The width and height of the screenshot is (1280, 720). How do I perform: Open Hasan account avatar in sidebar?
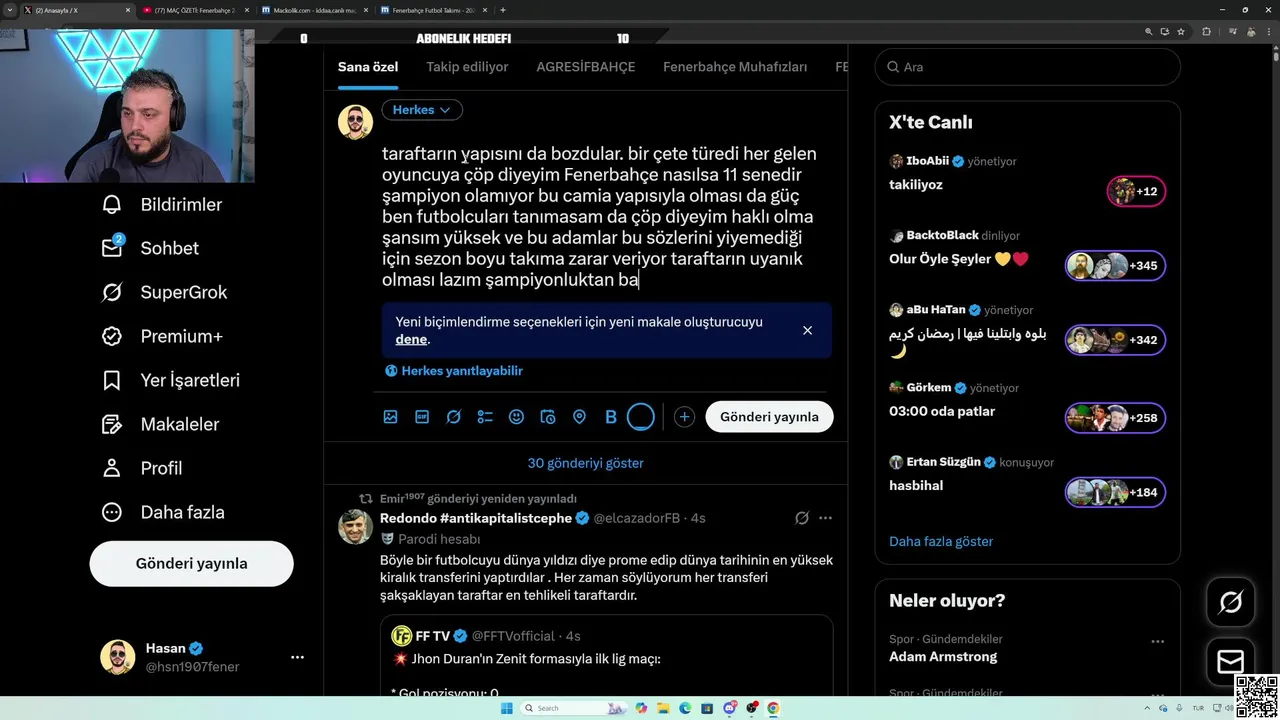[x=118, y=657]
